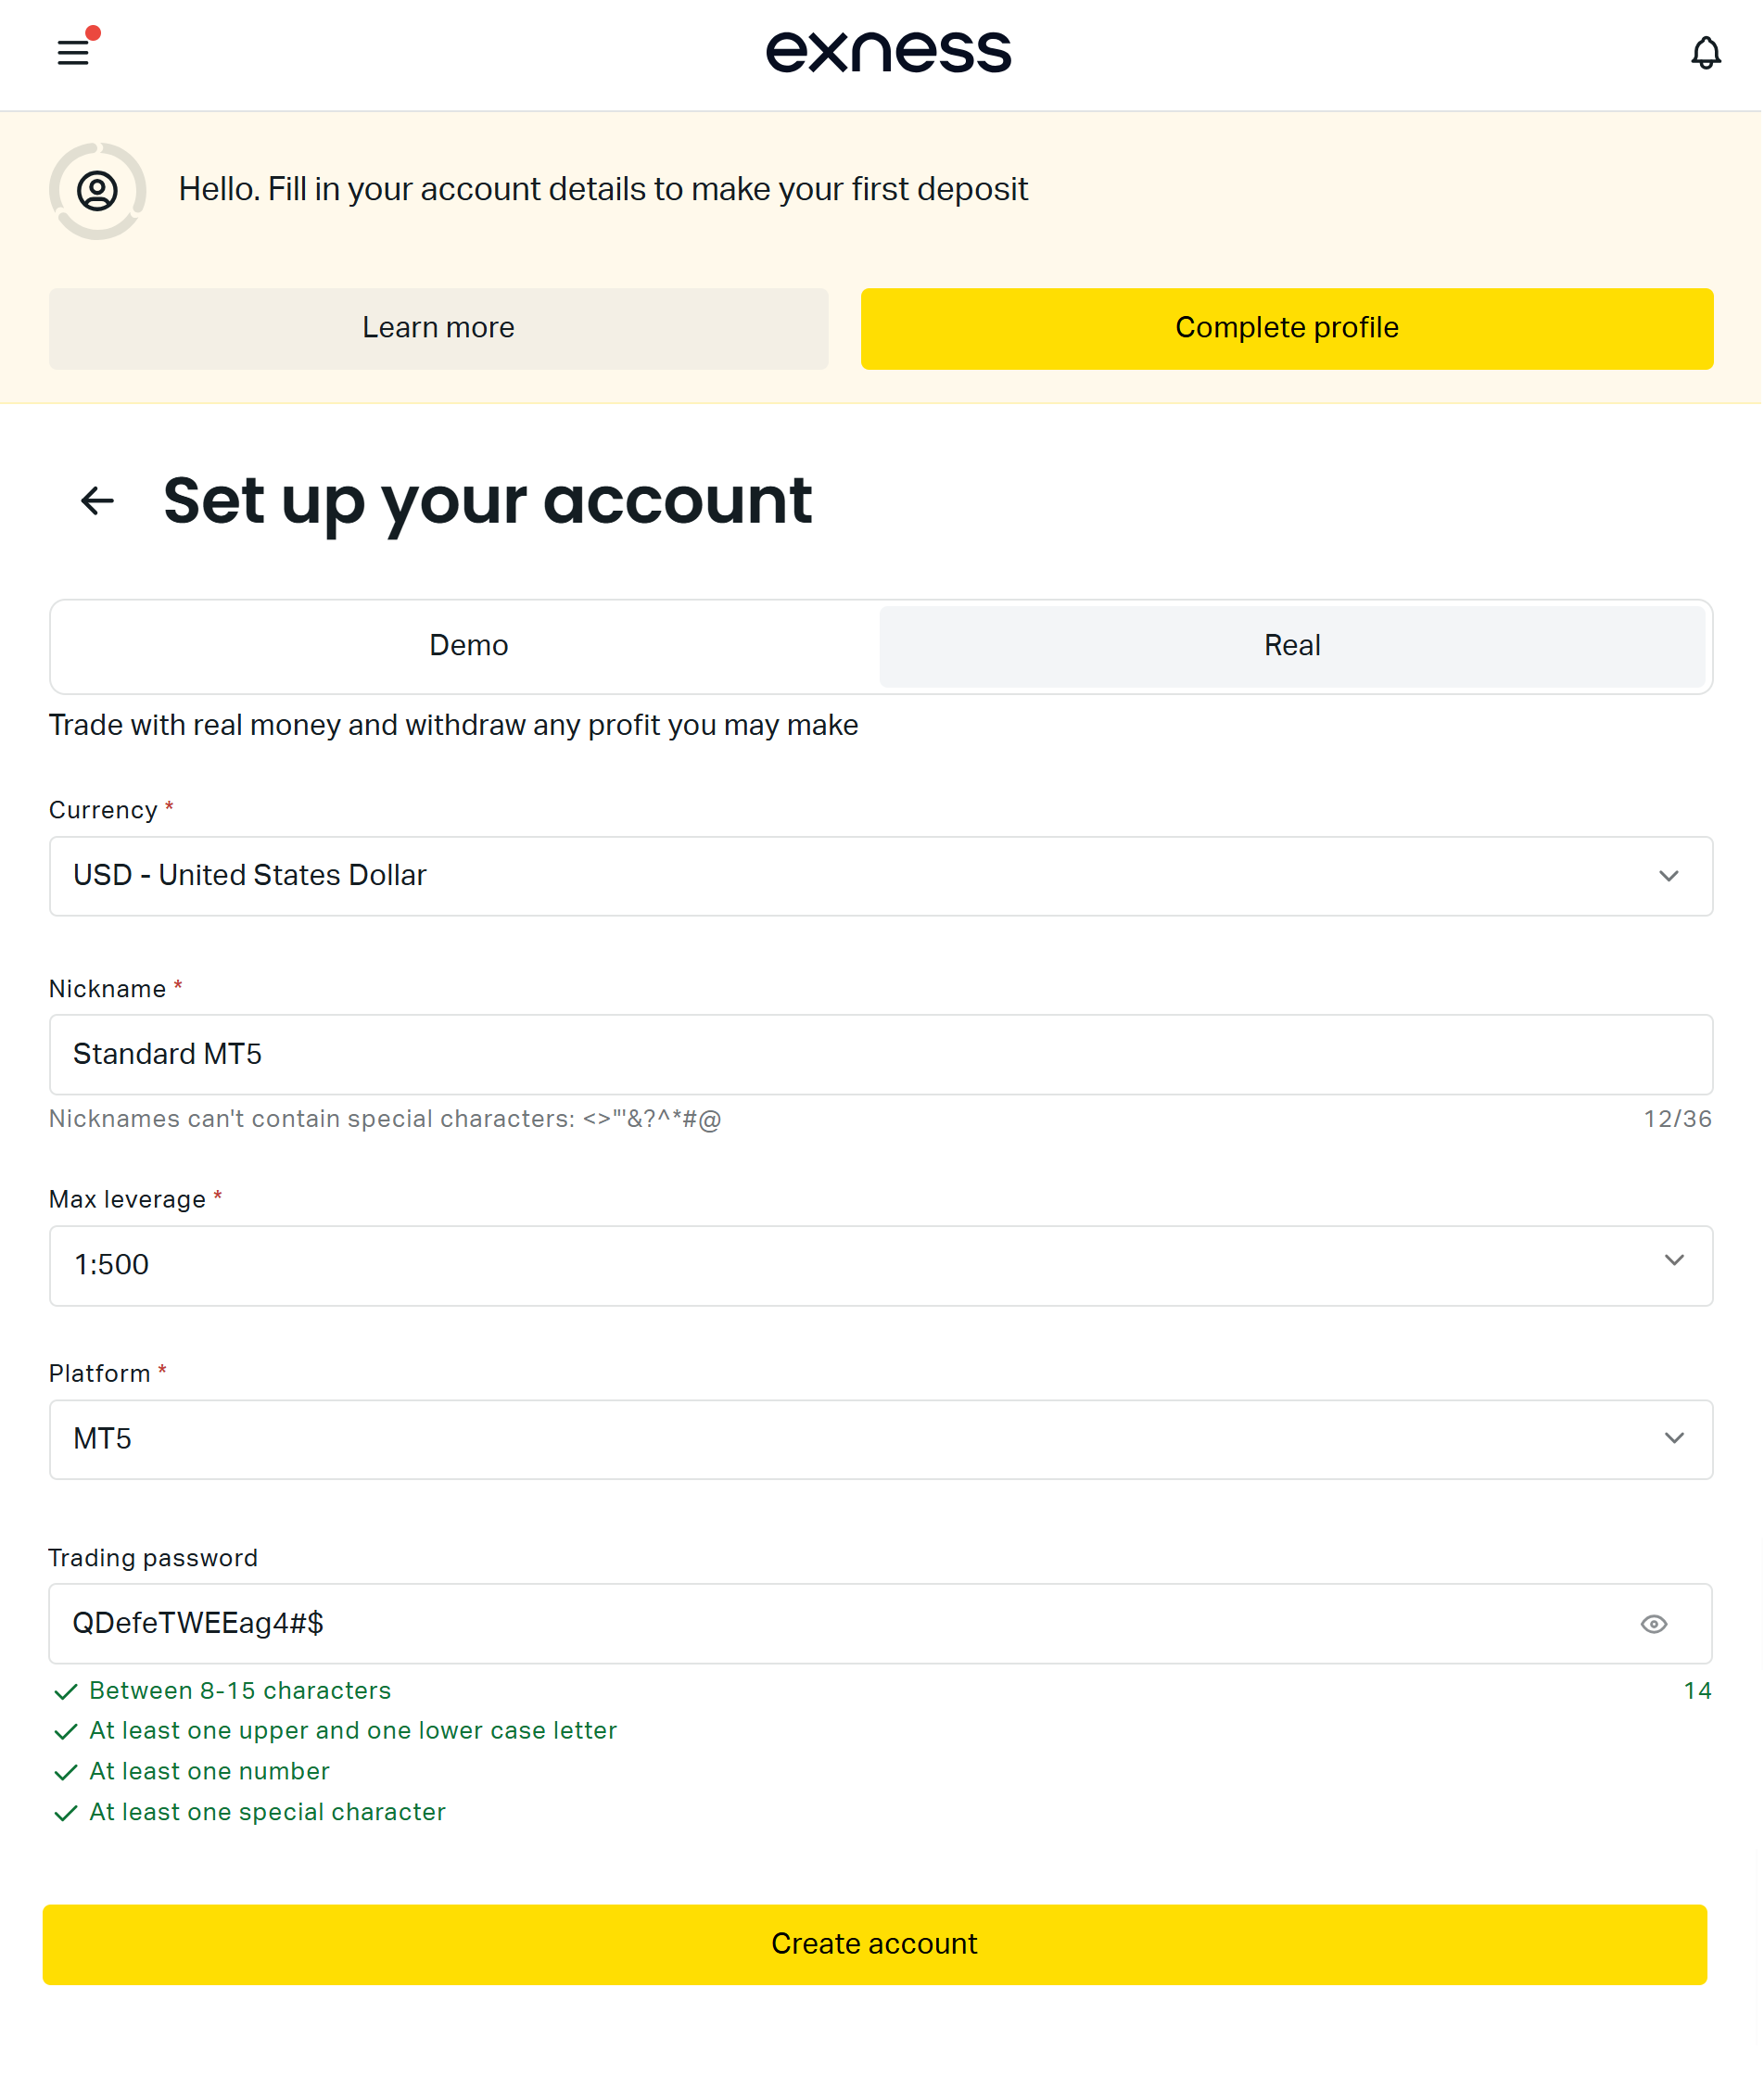Toggle trading password visibility
This screenshot has width=1764, height=2076.
[1656, 1626]
